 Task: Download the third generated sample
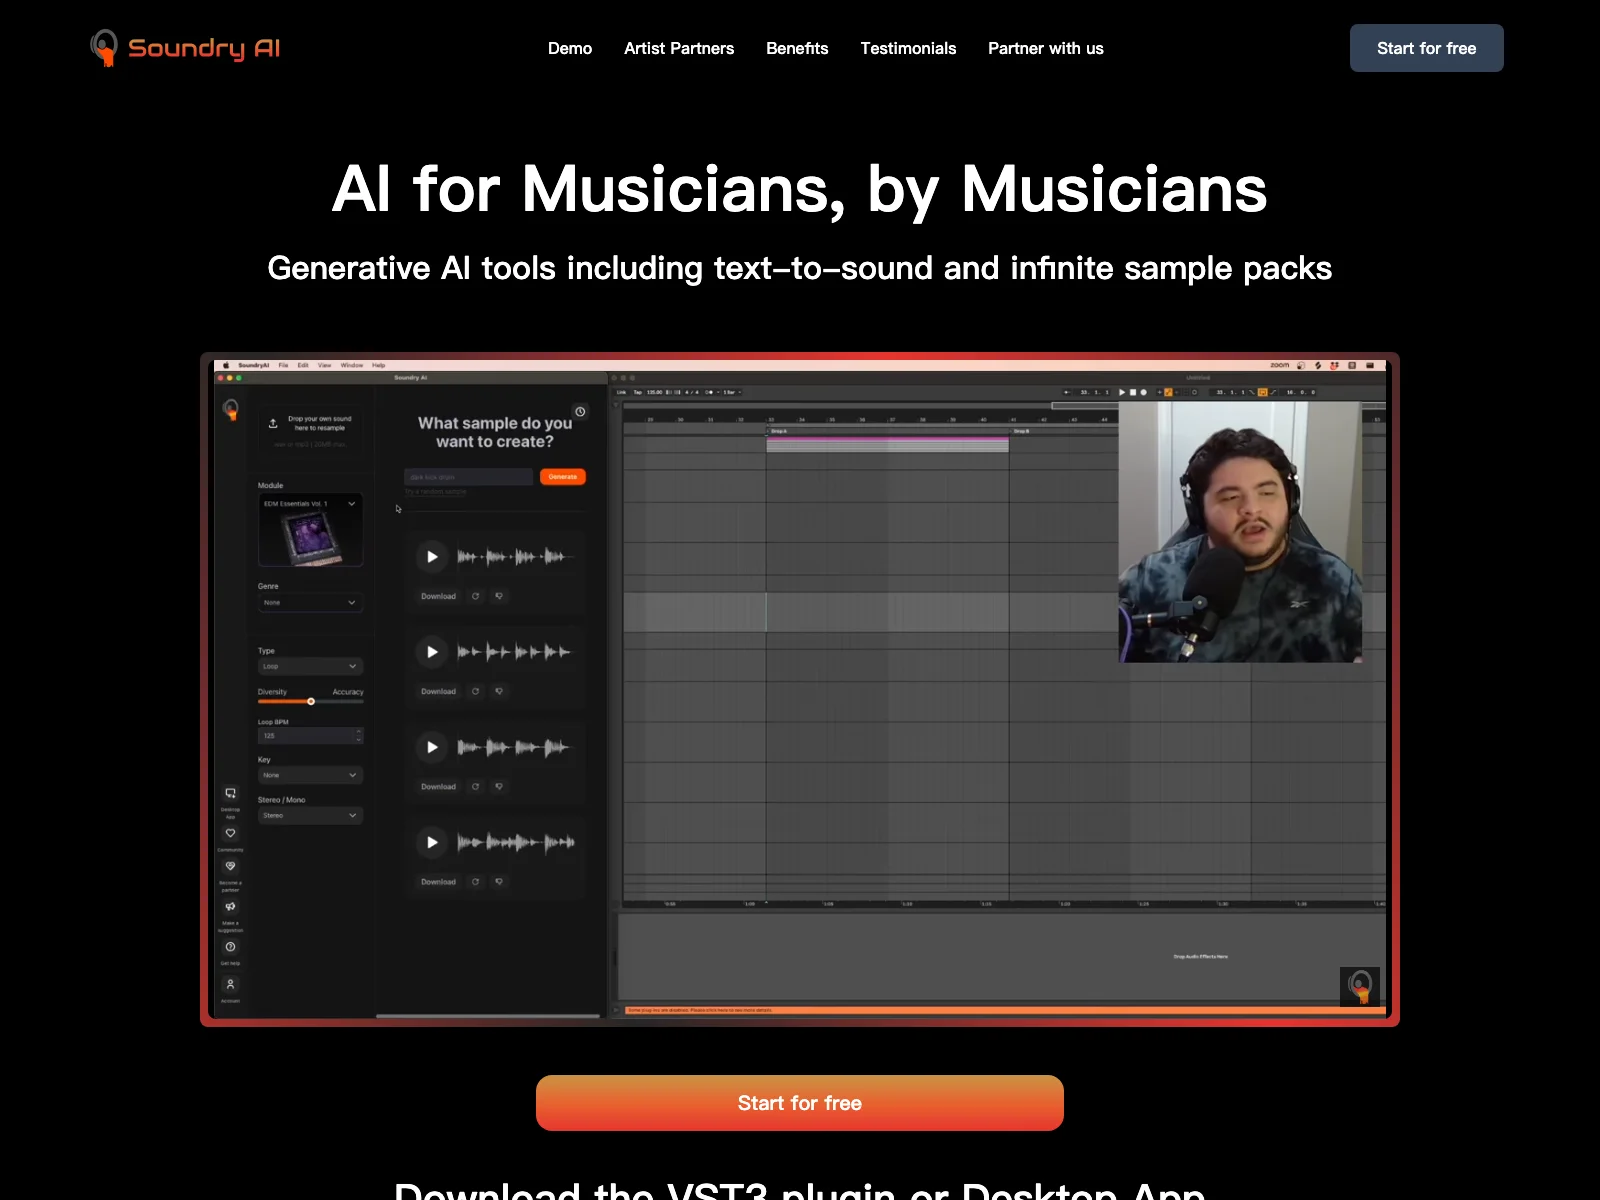click(x=438, y=787)
